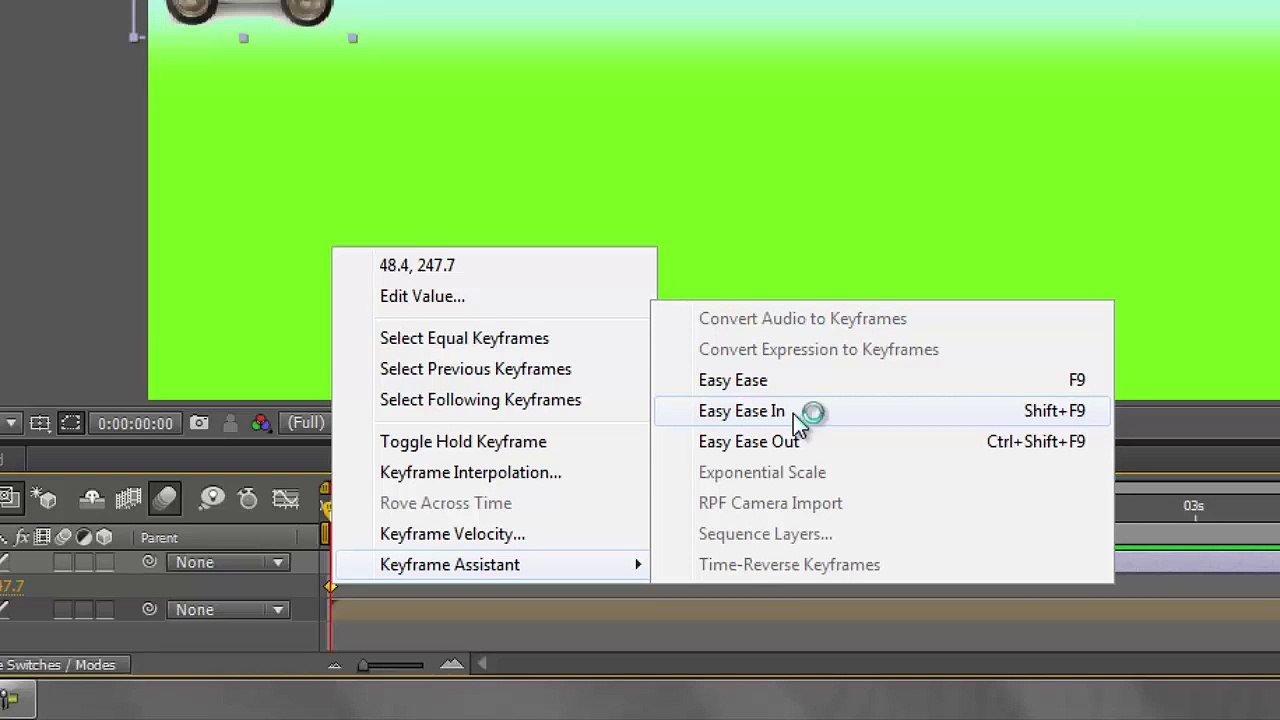The width and height of the screenshot is (1280, 720).
Task: Click the 0:00:00:00 current time field
Action: [x=135, y=424]
